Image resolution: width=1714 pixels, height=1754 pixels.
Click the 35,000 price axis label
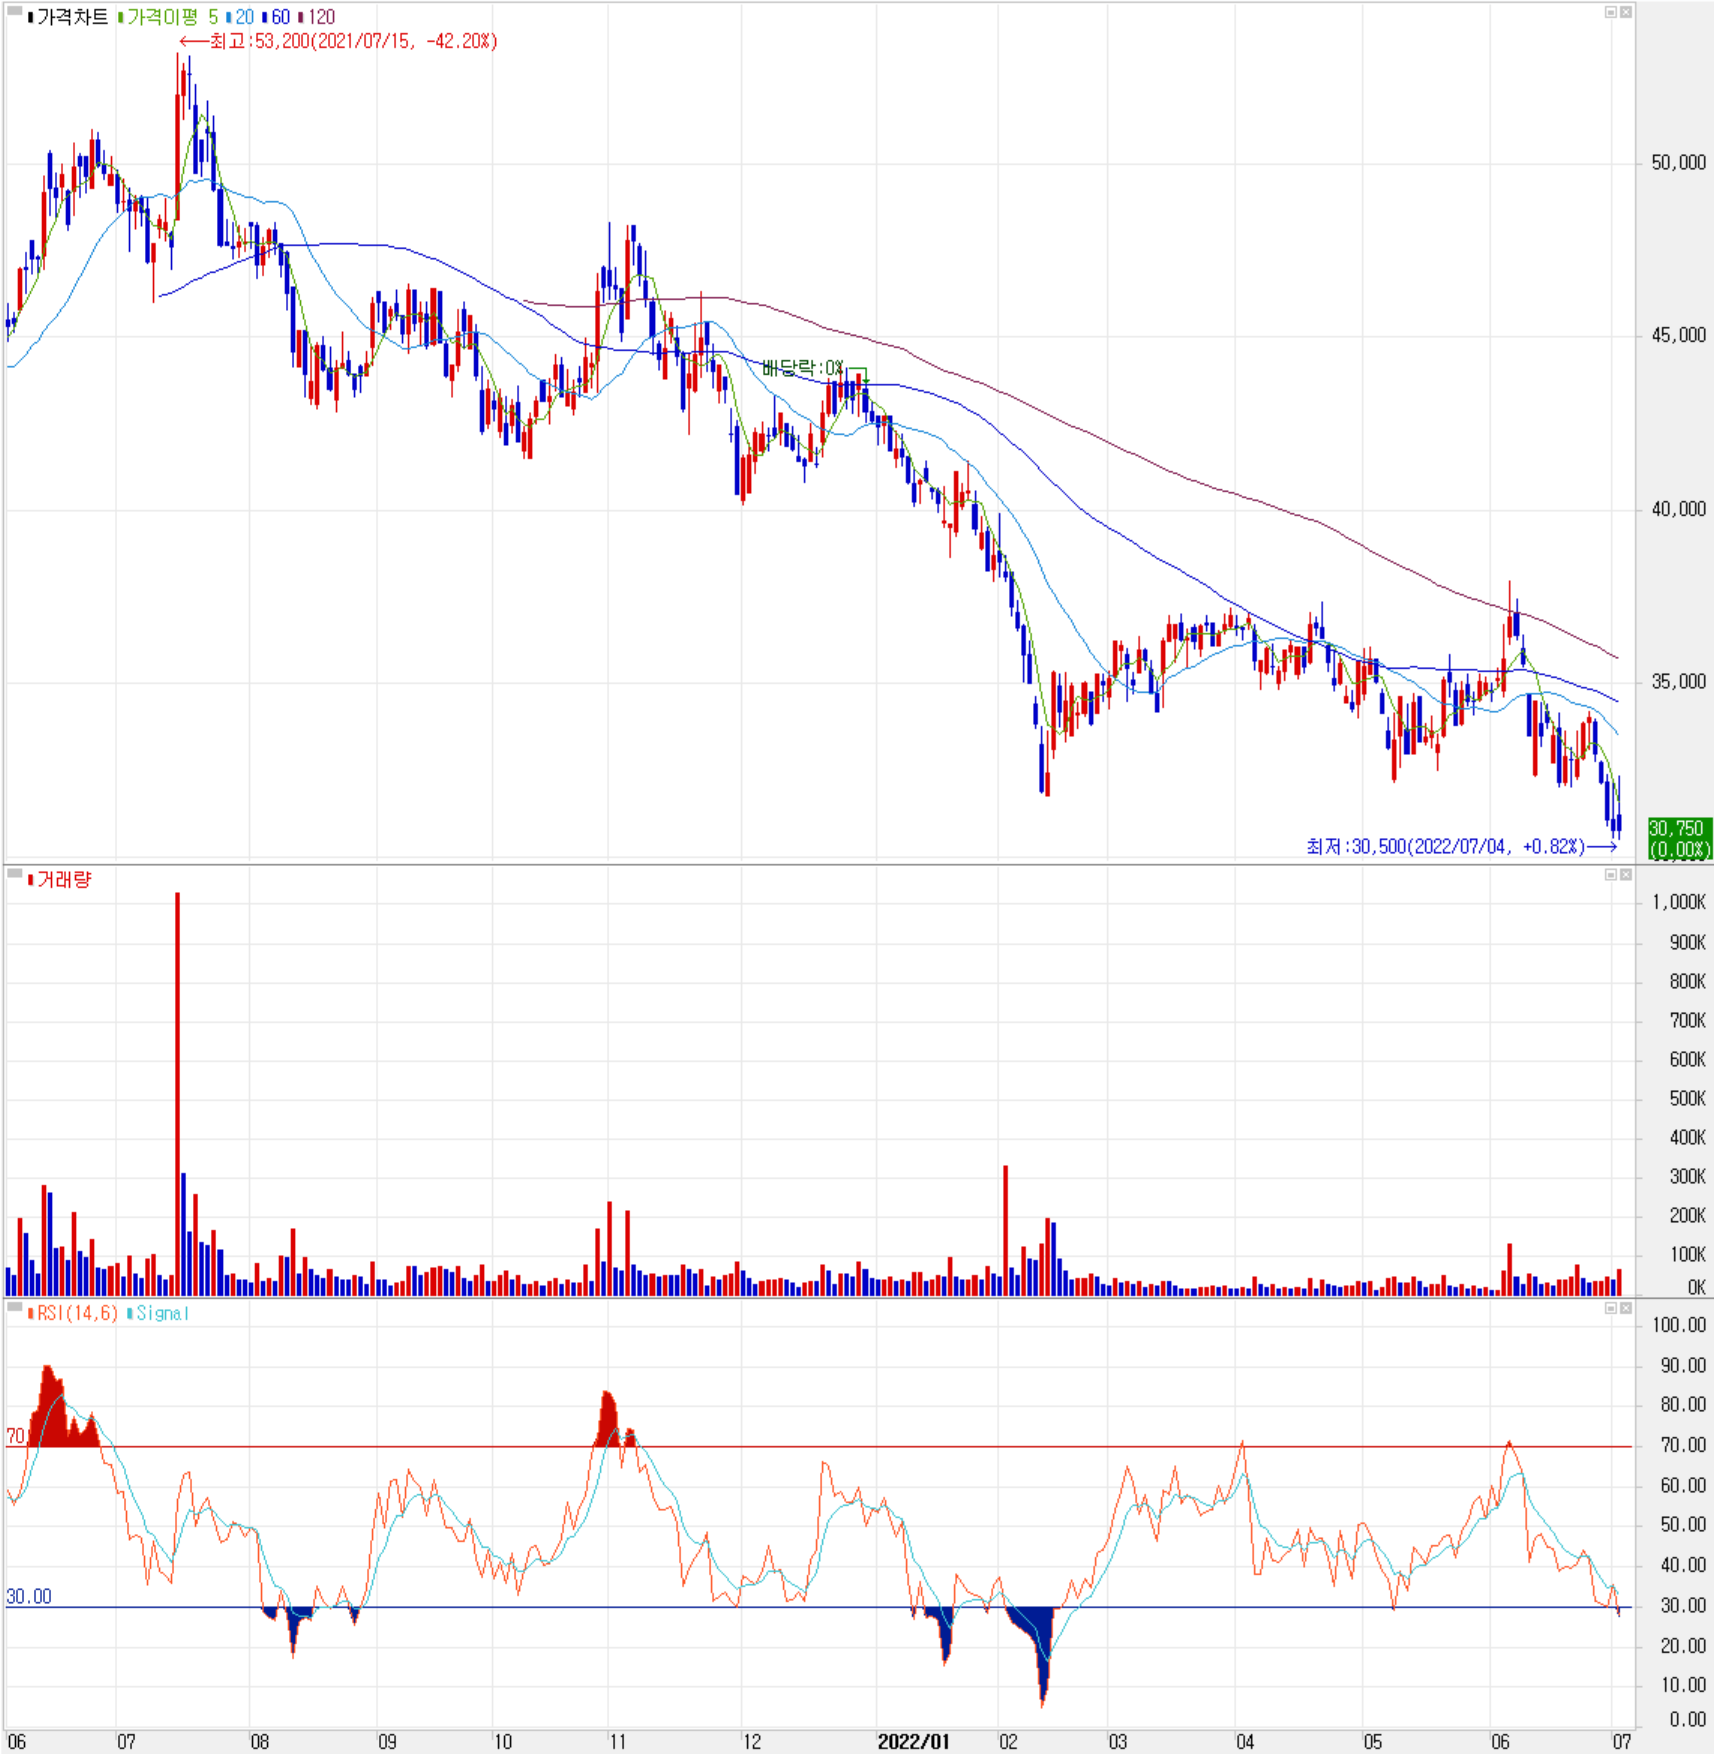(x=1678, y=682)
